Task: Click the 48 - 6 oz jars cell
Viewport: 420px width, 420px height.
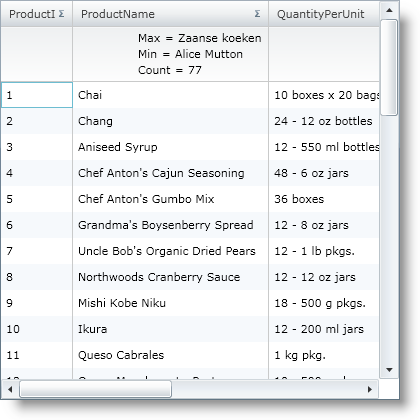Action: click(x=324, y=173)
